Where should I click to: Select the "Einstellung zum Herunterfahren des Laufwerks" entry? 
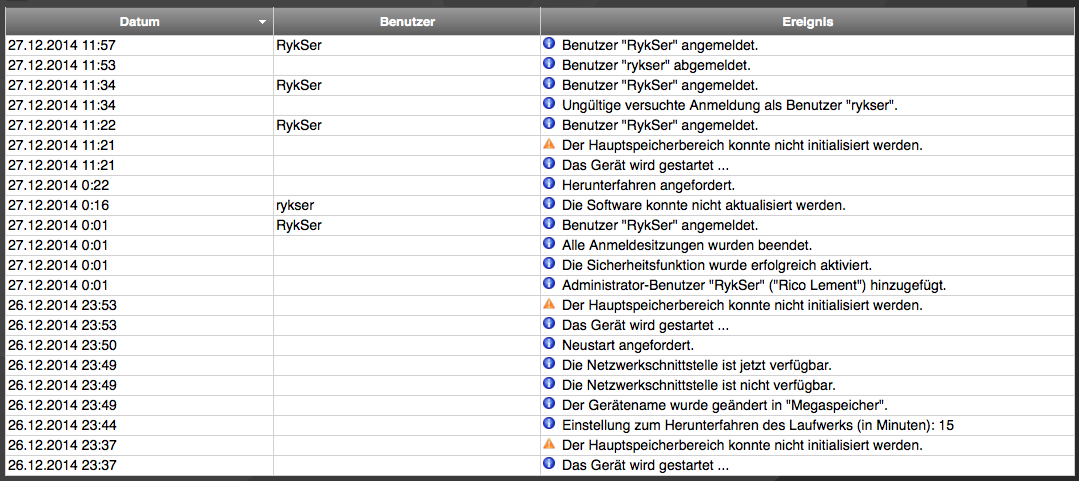[757, 425]
